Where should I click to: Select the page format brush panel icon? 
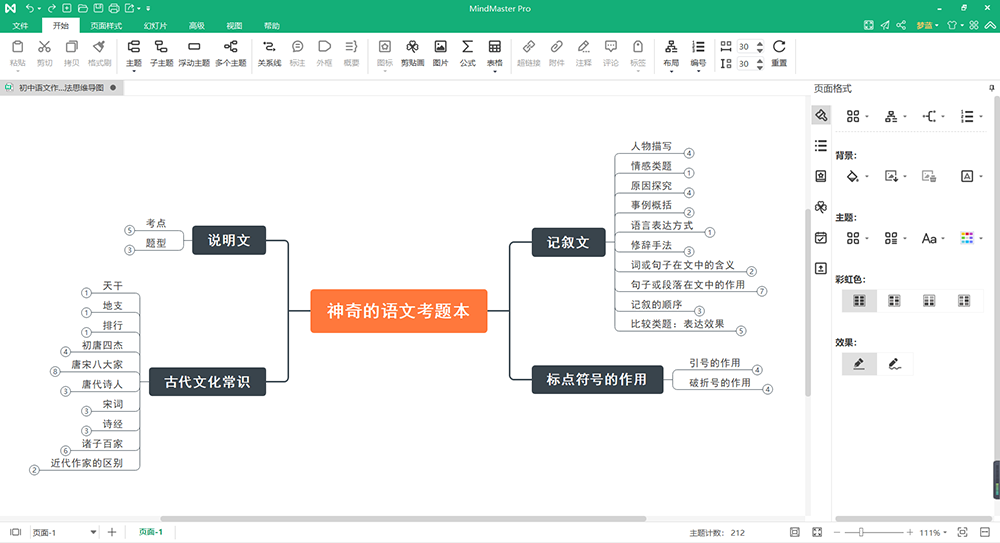821,115
